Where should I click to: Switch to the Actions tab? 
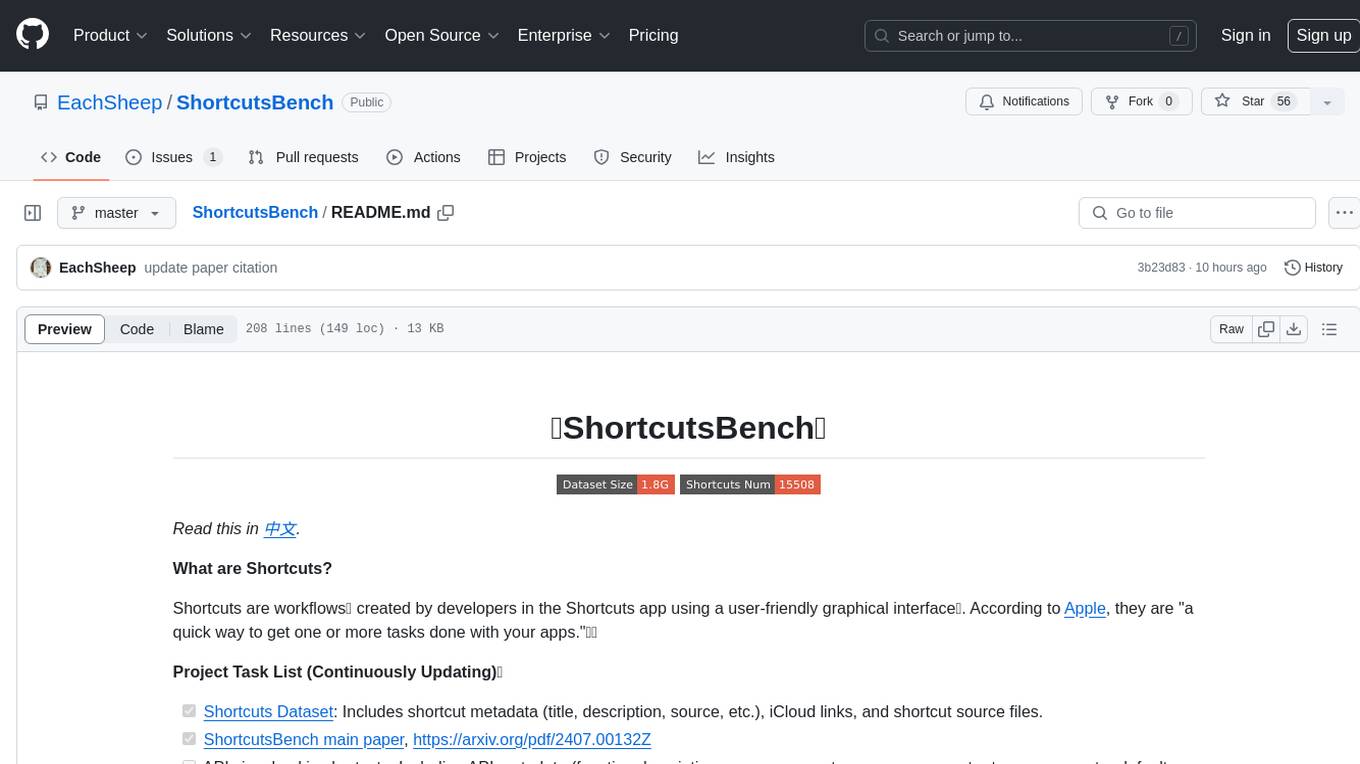pyautogui.click(x=423, y=157)
